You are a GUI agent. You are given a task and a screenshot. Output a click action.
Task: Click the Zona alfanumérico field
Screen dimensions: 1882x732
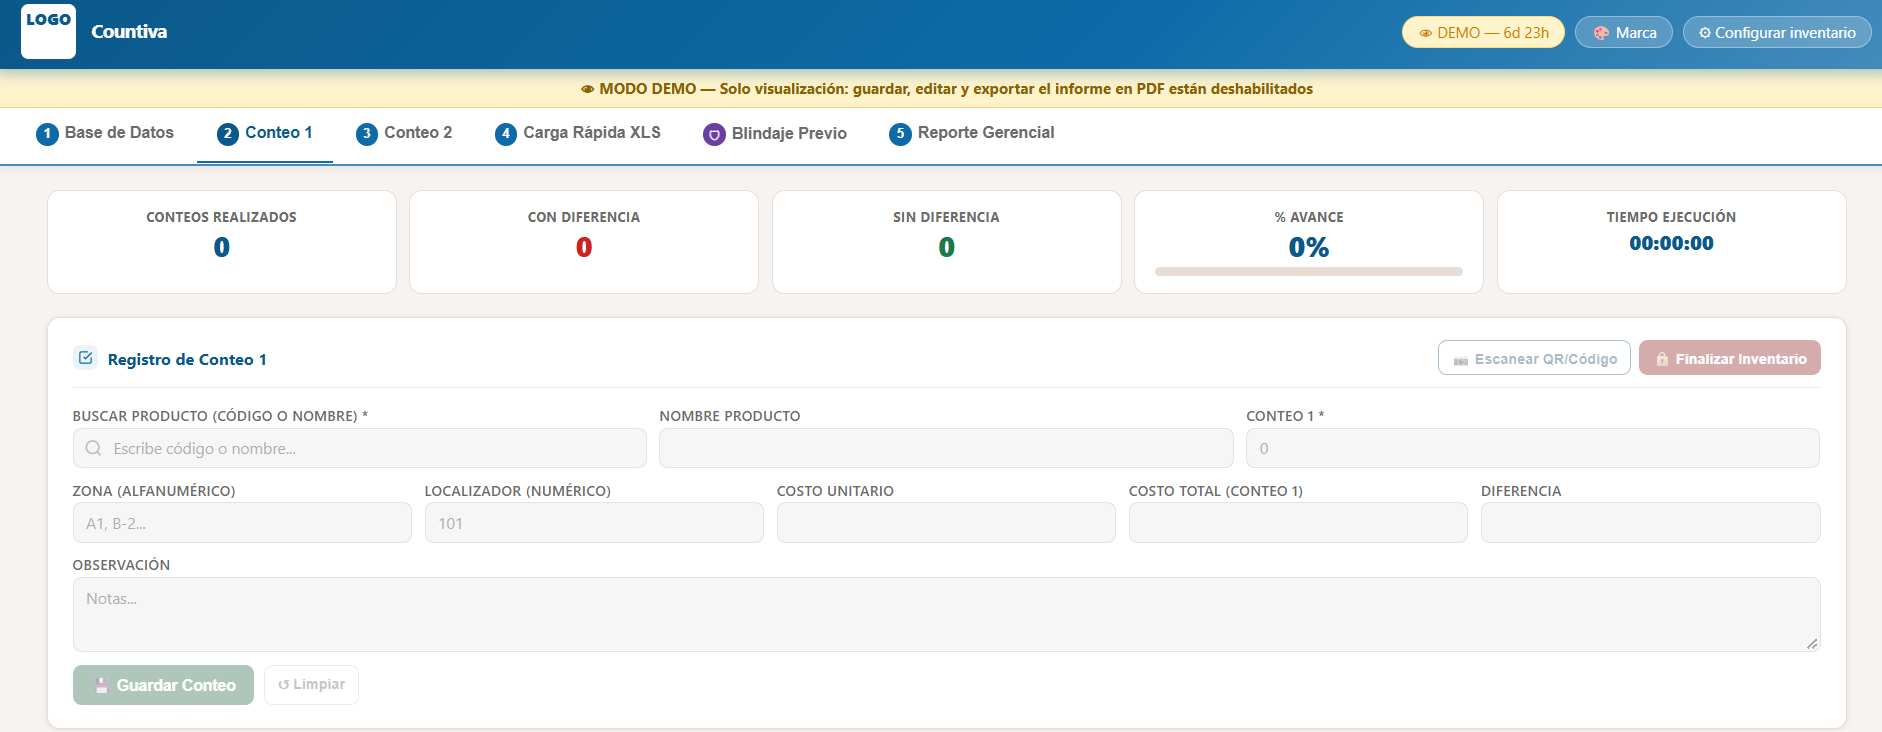coord(242,523)
